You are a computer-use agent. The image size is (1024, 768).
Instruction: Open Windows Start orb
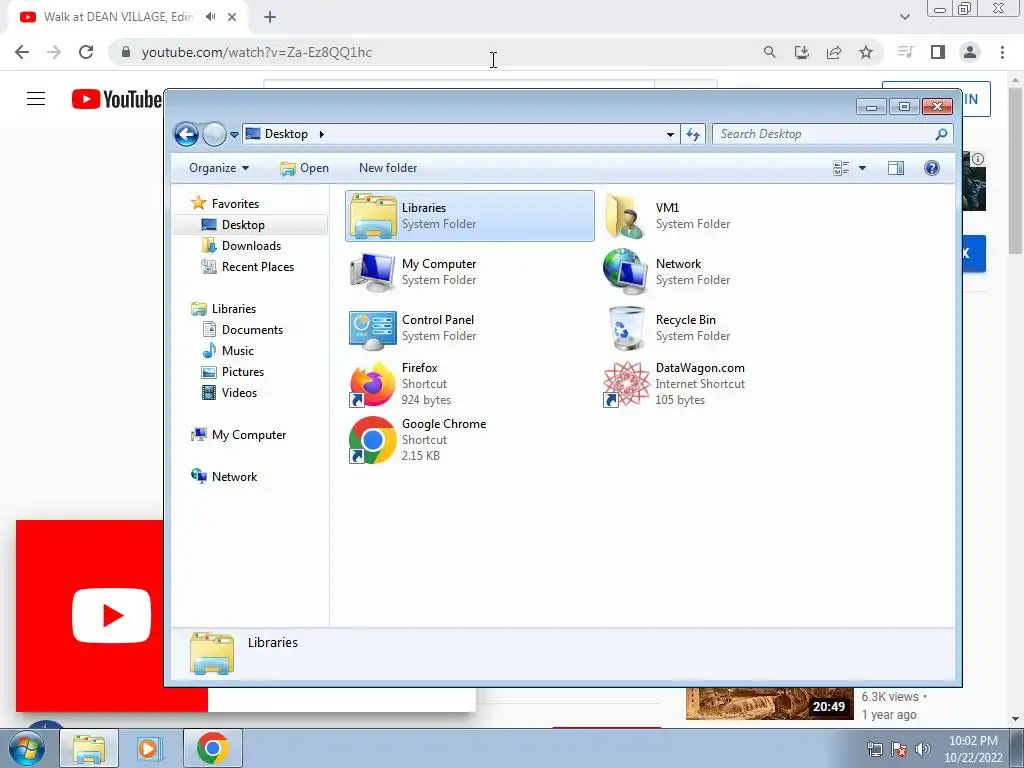tap(26, 748)
